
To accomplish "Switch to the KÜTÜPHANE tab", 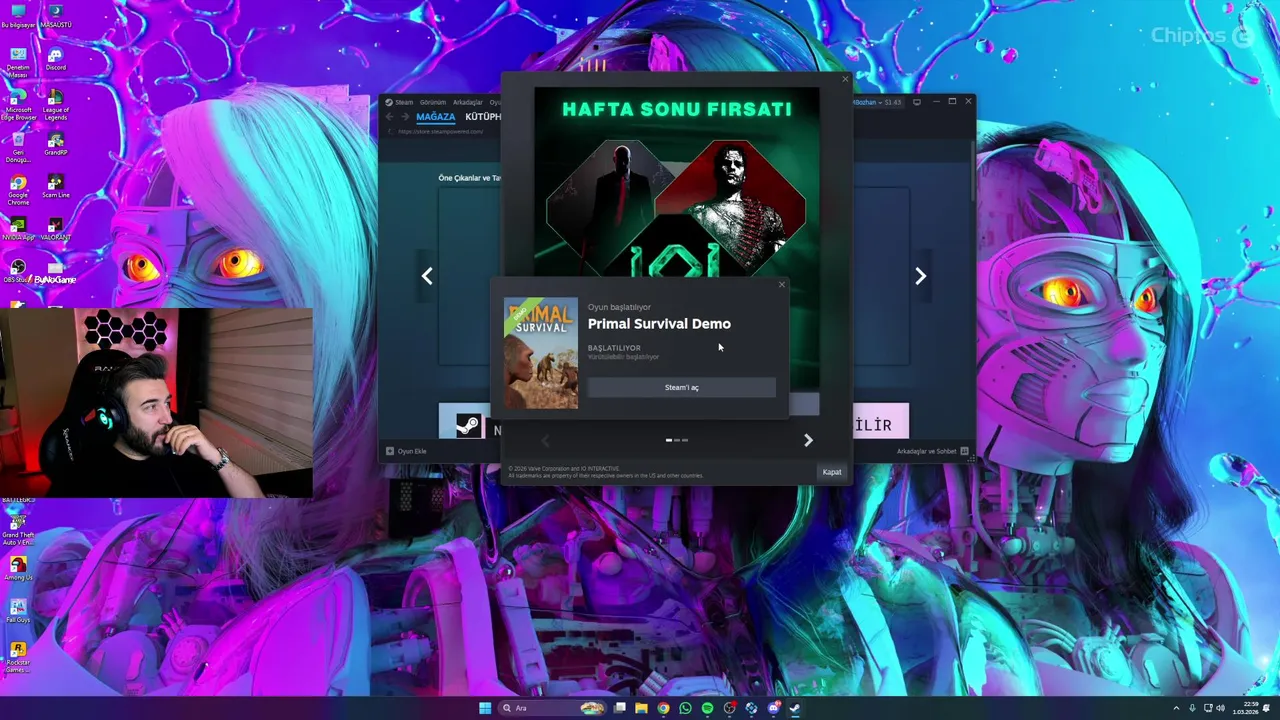I will pyautogui.click(x=482, y=117).
